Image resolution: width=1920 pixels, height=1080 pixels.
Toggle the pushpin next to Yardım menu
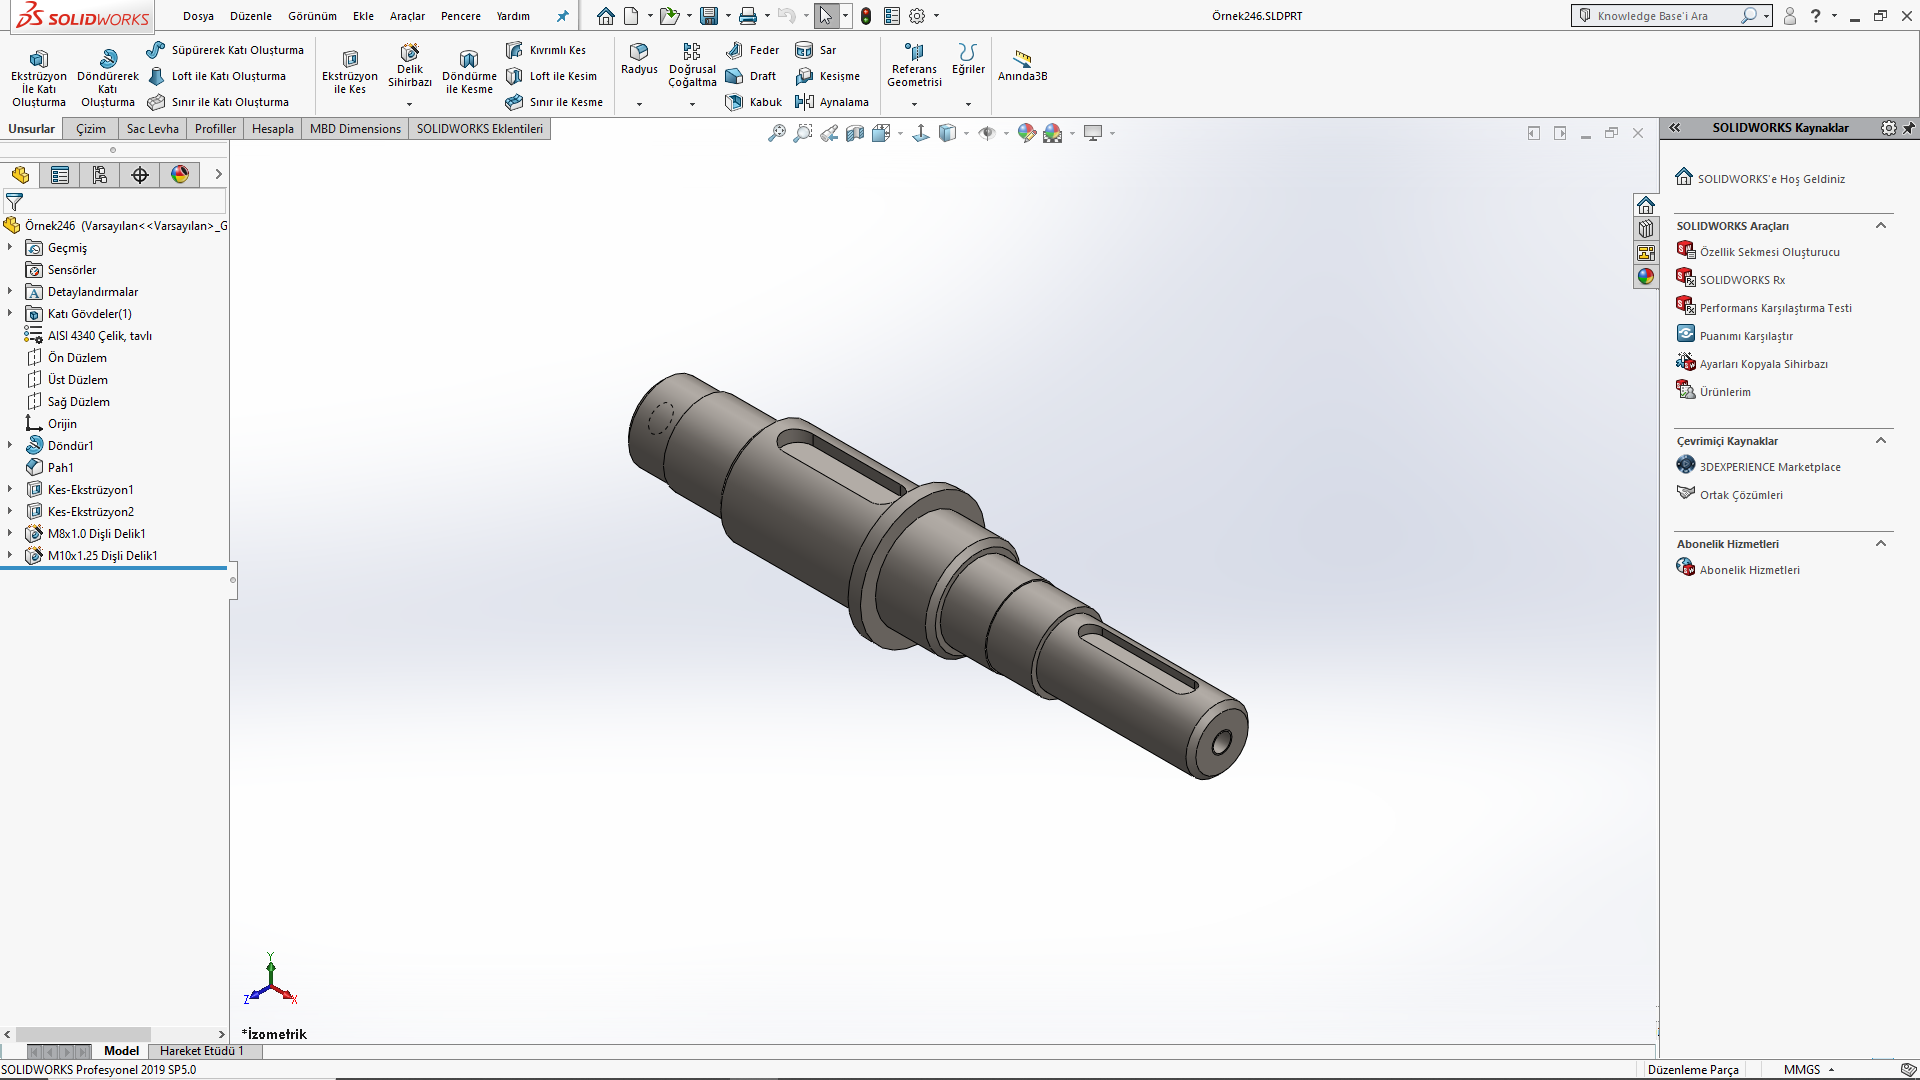562,16
